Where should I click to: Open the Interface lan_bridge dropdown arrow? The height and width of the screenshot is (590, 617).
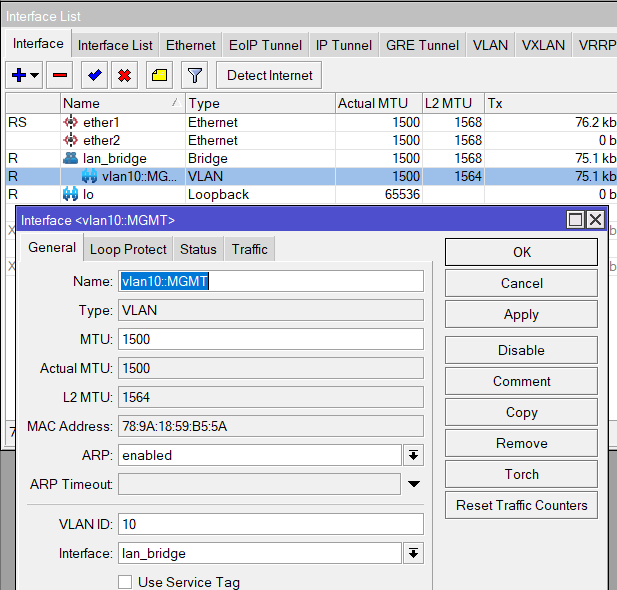(x=413, y=553)
